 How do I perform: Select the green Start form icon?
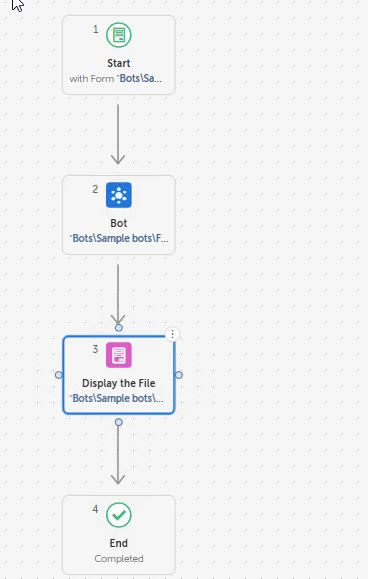tap(118, 35)
